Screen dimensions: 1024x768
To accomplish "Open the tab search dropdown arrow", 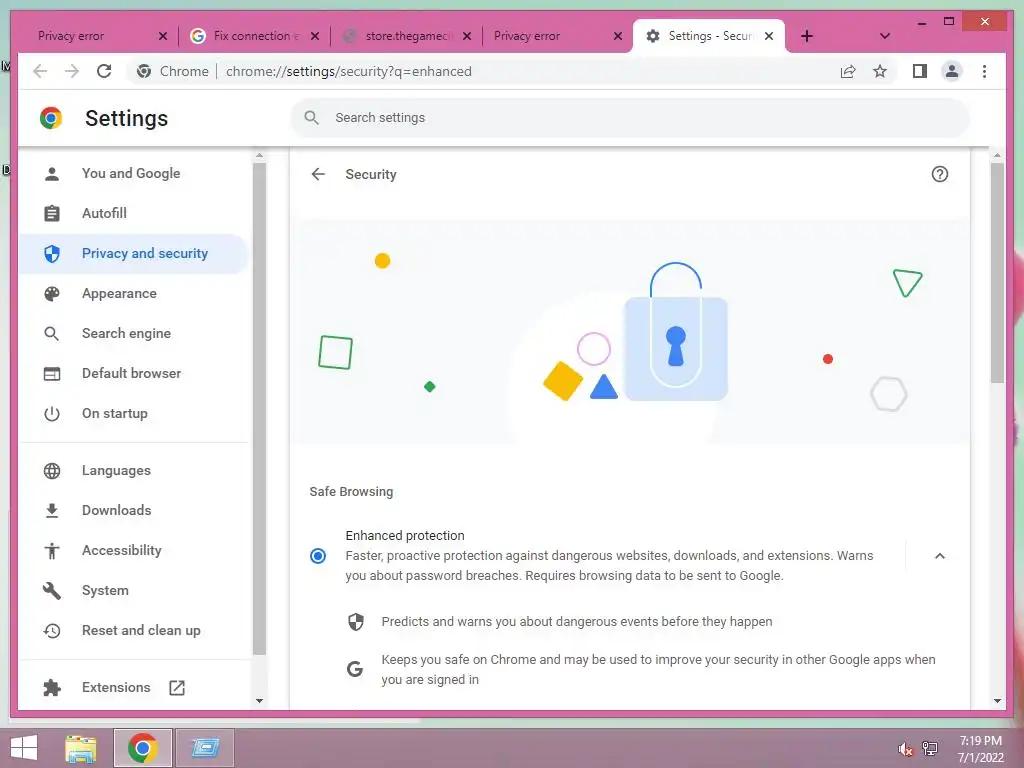I will (884, 36).
